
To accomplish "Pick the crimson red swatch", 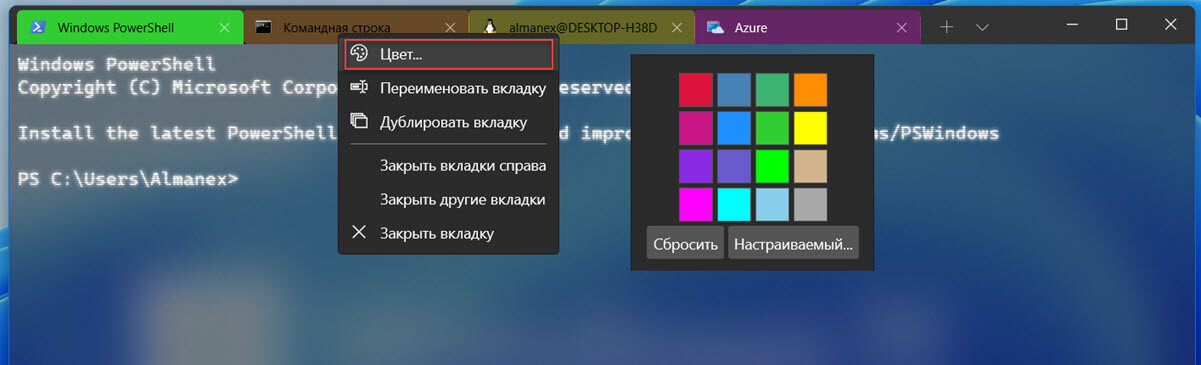I will point(695,90).
